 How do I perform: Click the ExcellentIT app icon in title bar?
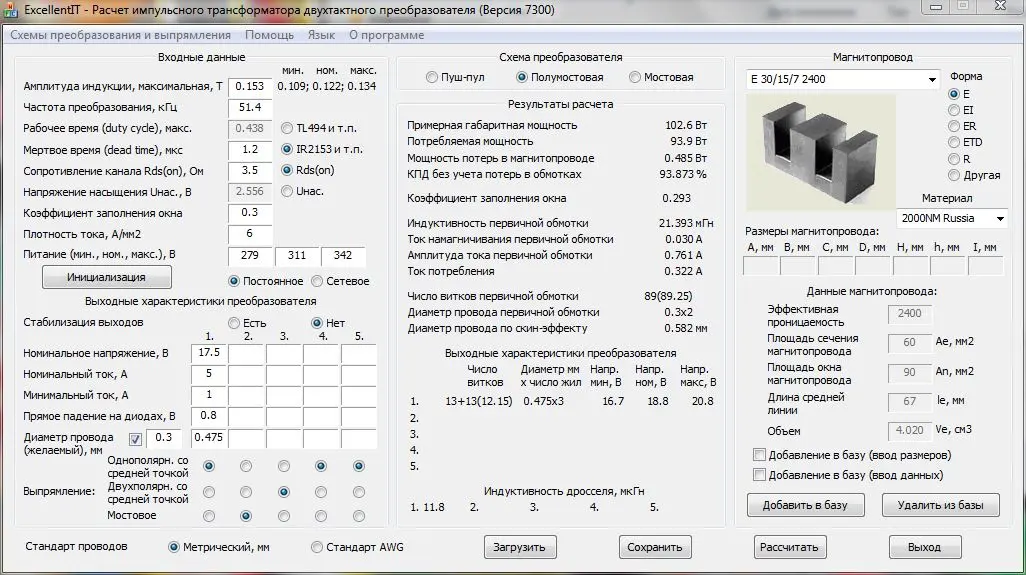point(10,10)
